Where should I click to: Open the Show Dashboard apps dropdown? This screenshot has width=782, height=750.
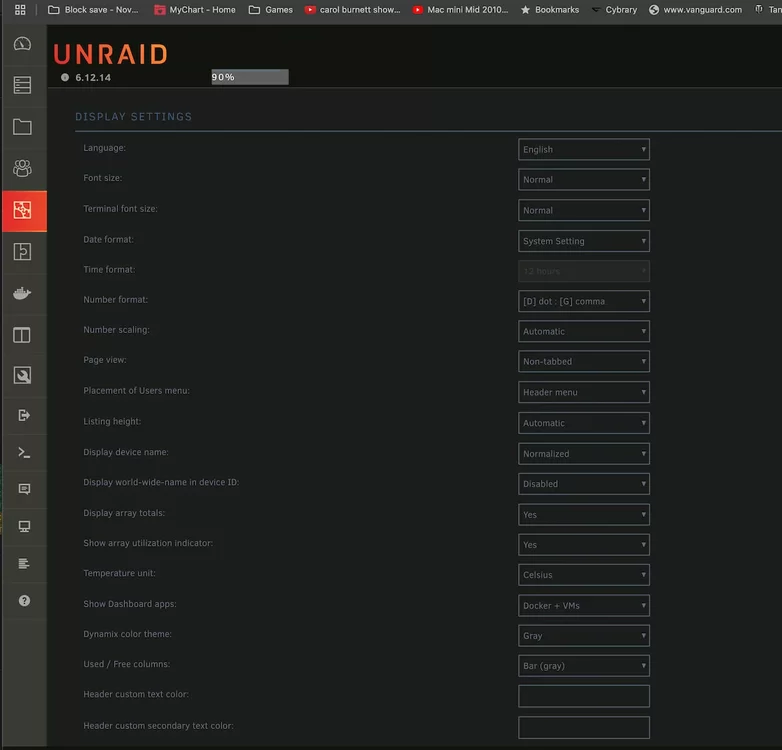point(584,606)
